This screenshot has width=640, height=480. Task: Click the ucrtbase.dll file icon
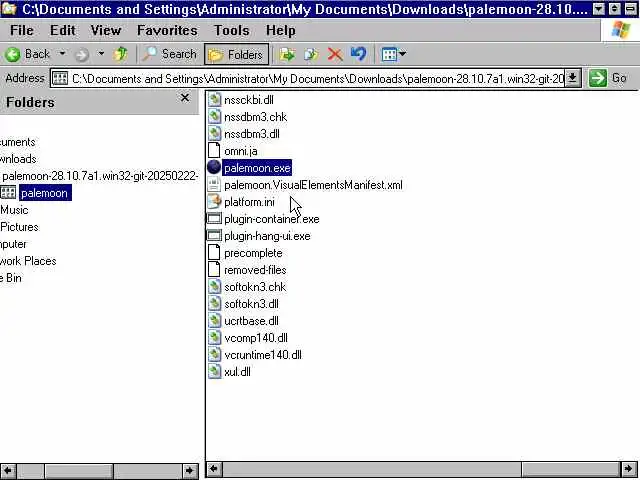[214, 321]
